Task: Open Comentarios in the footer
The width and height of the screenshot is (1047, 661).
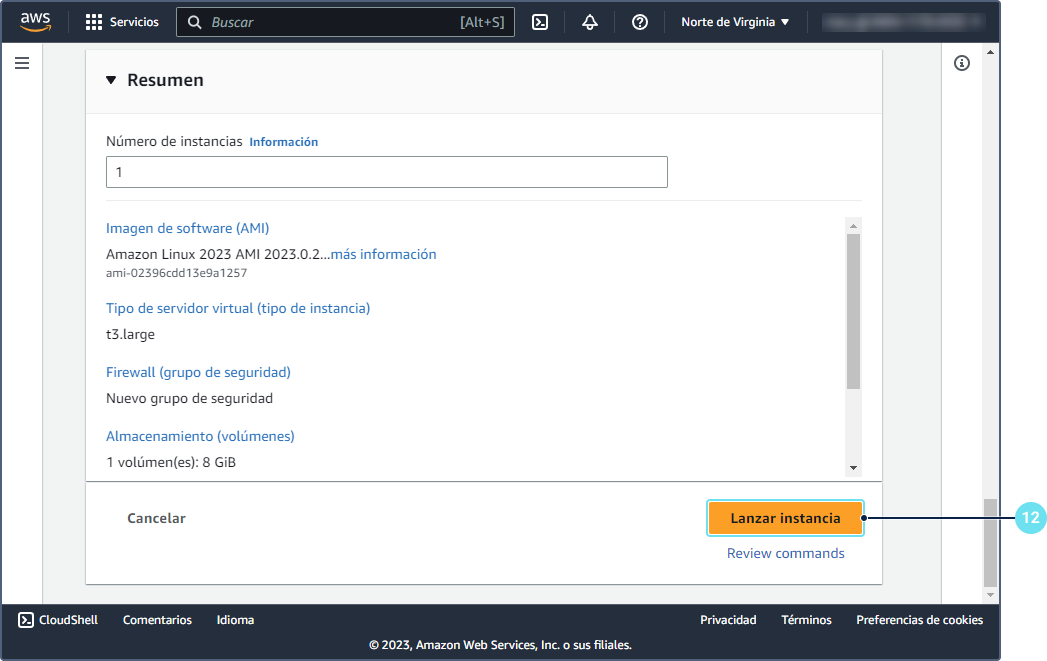Action: (157, 620)
